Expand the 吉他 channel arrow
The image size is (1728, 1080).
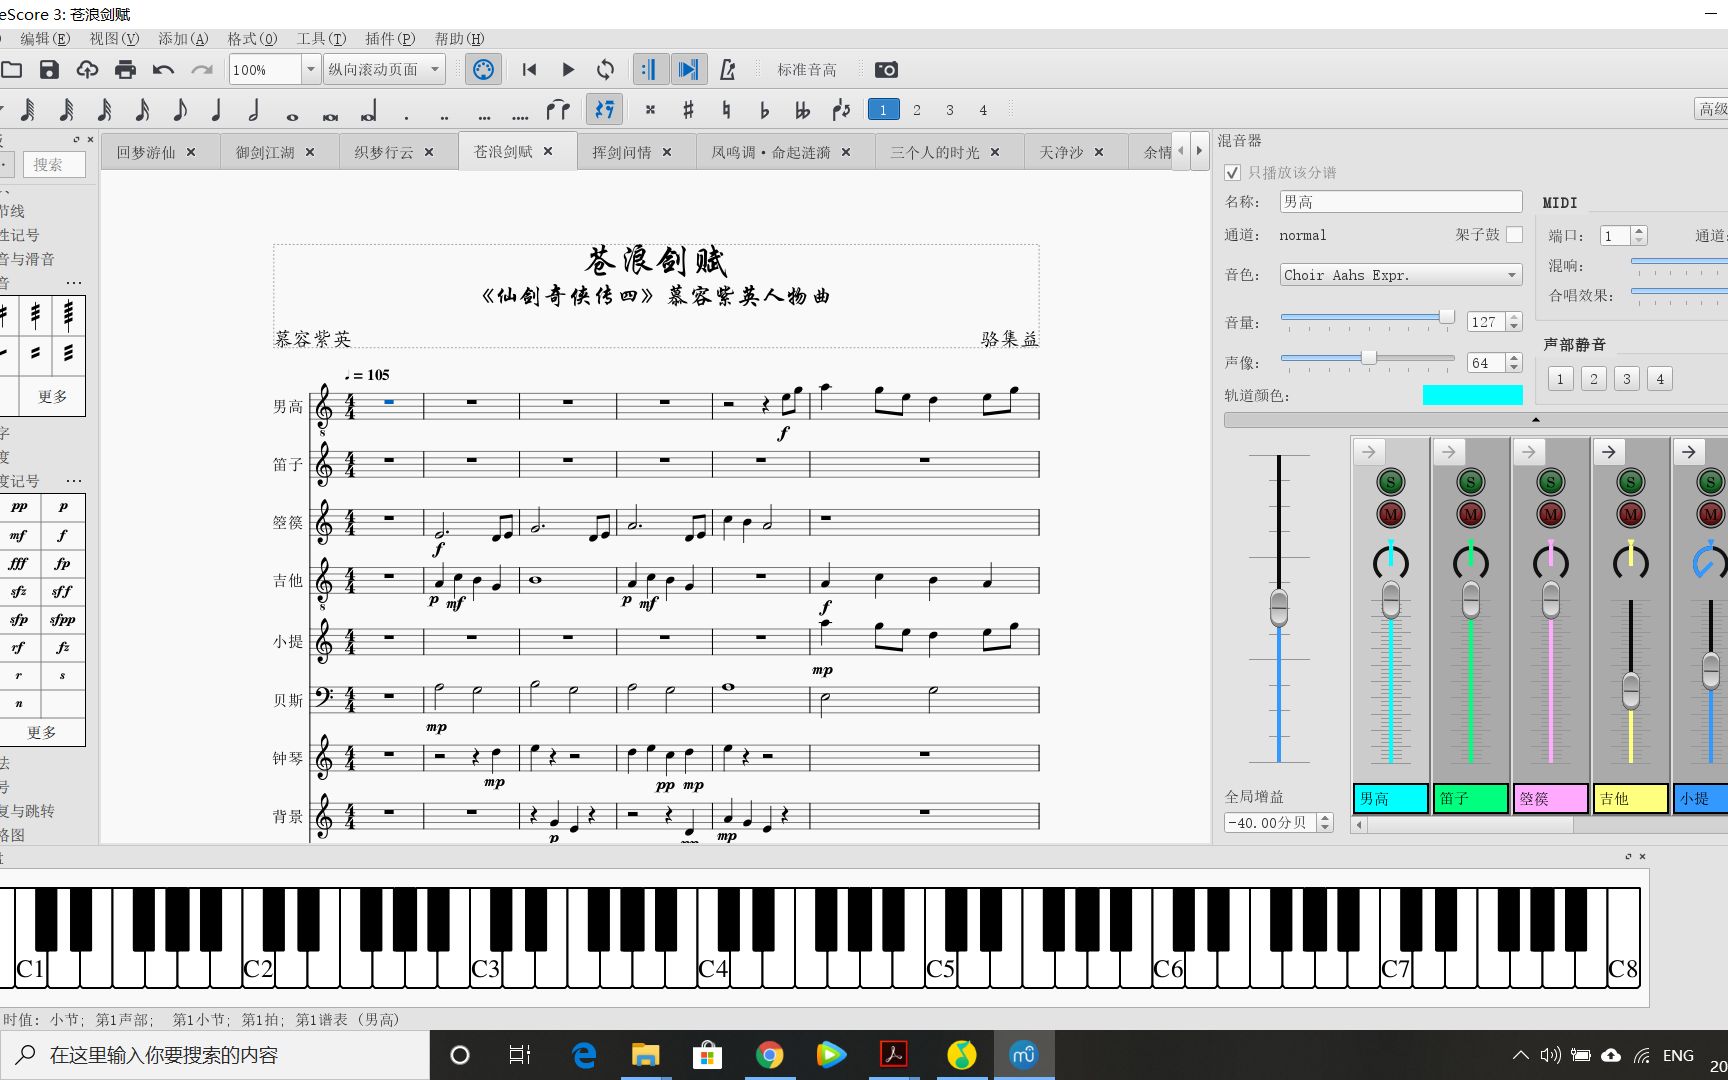pyautogui.click(x=1608, y=452)
